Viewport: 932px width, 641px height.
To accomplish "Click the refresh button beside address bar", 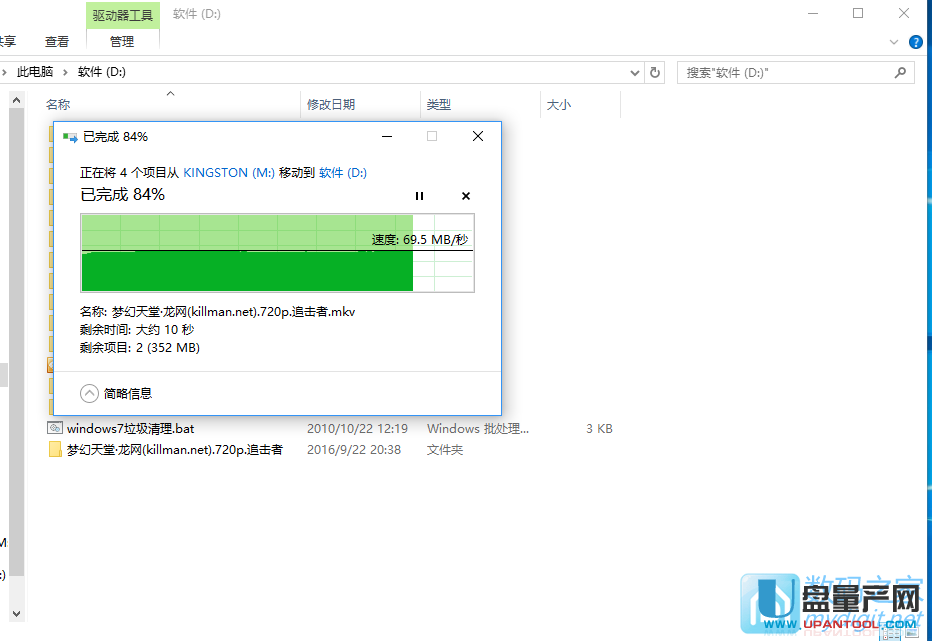I will tap(656, 72).
